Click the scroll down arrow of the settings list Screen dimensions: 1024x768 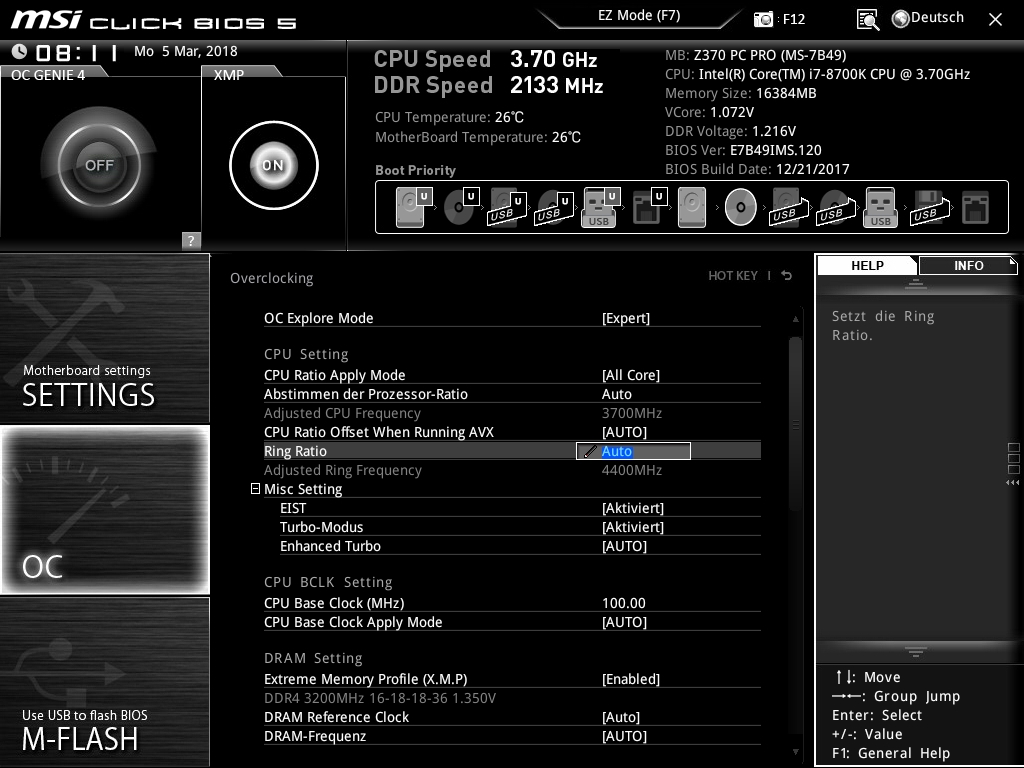(795, 752)
